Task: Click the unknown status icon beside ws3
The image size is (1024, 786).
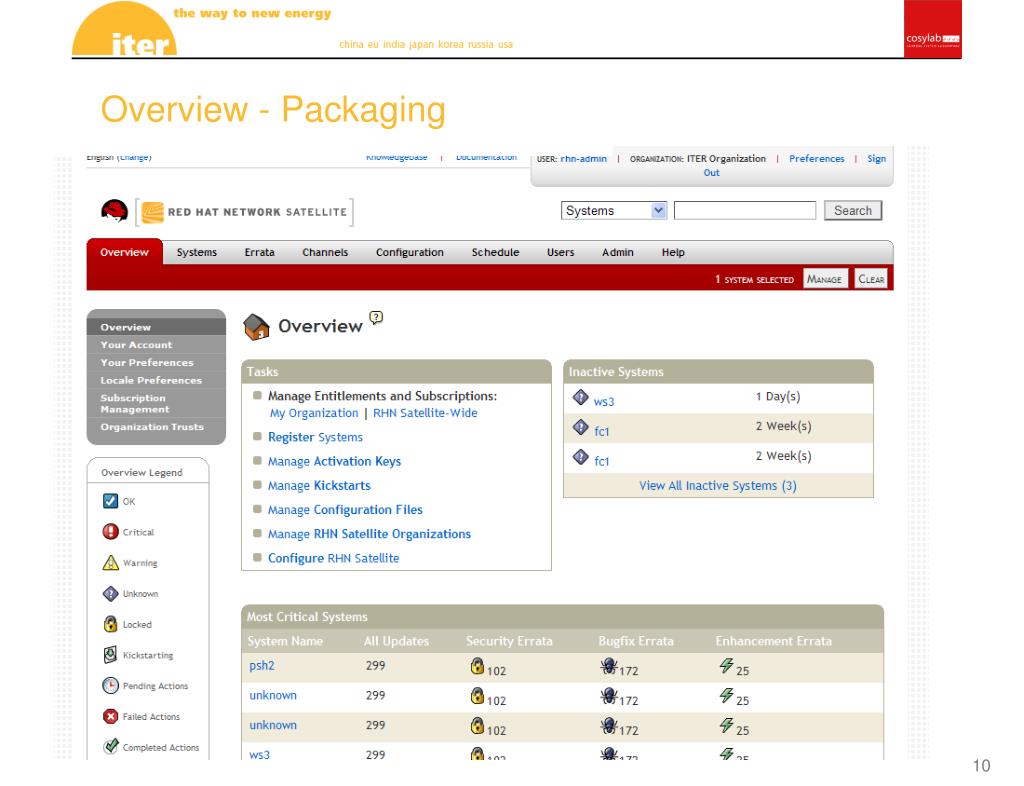Action: [x=581, y=397]
